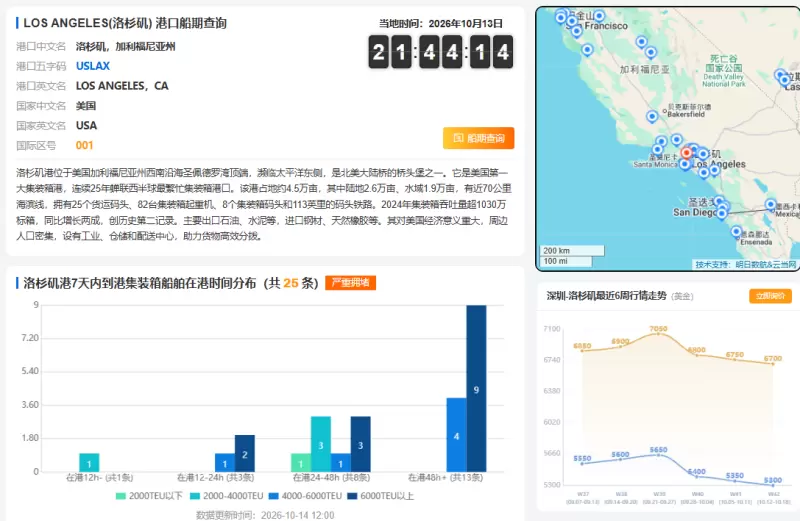Click the 在港12-24h (共3条) axis label
Image resolution: width=800 pixels, height=521 pixels.
(215, 478)
